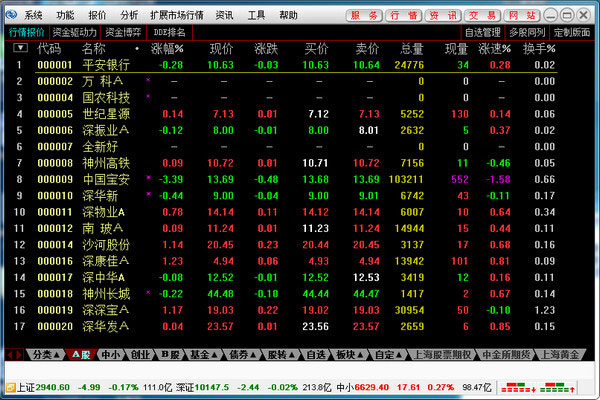Click the 服务 button
Screen dimensions: 600x400
tap(364, 15)
